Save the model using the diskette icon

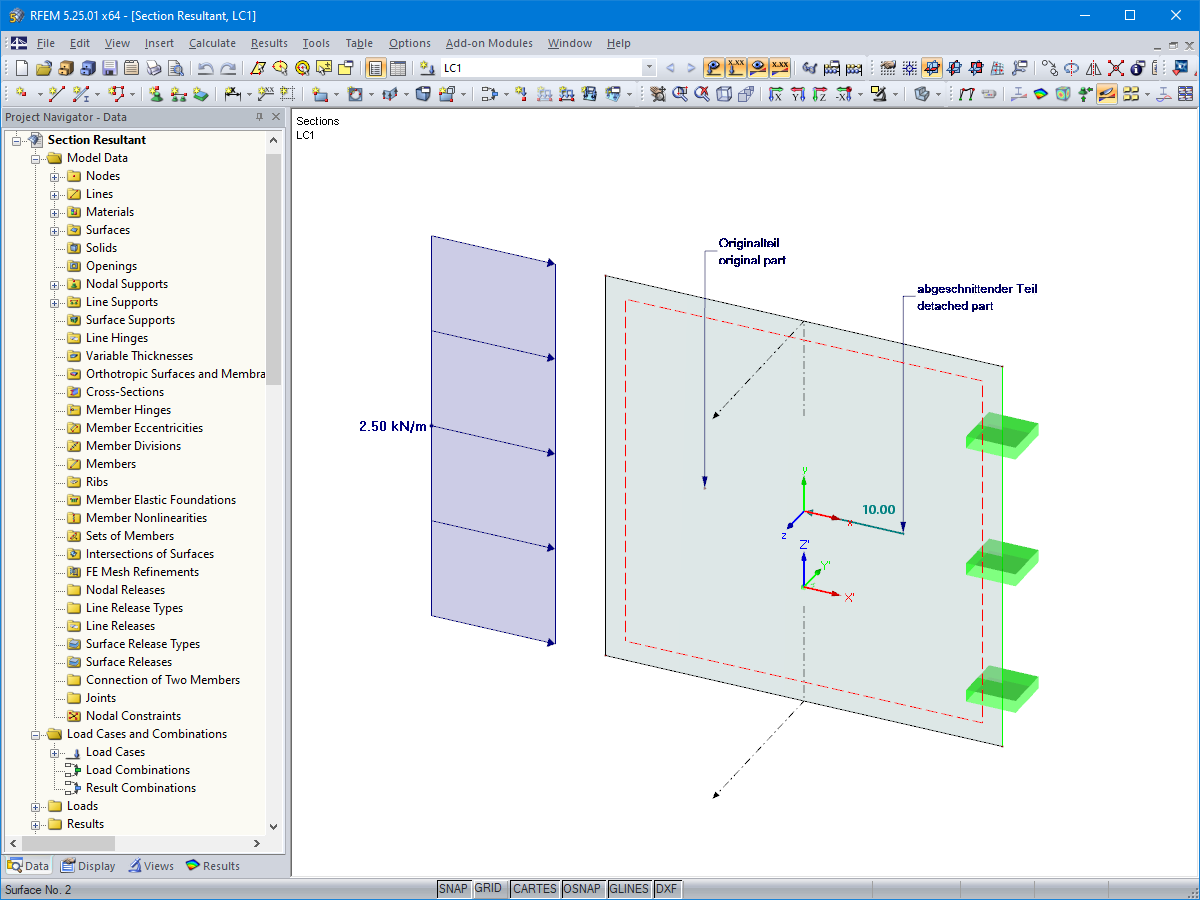coord(110,67)
